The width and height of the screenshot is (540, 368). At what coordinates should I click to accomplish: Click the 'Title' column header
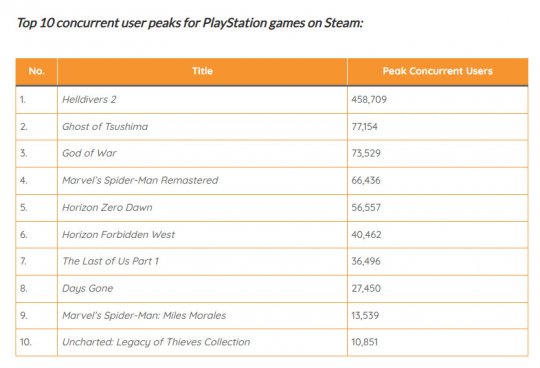click(202, 71)
